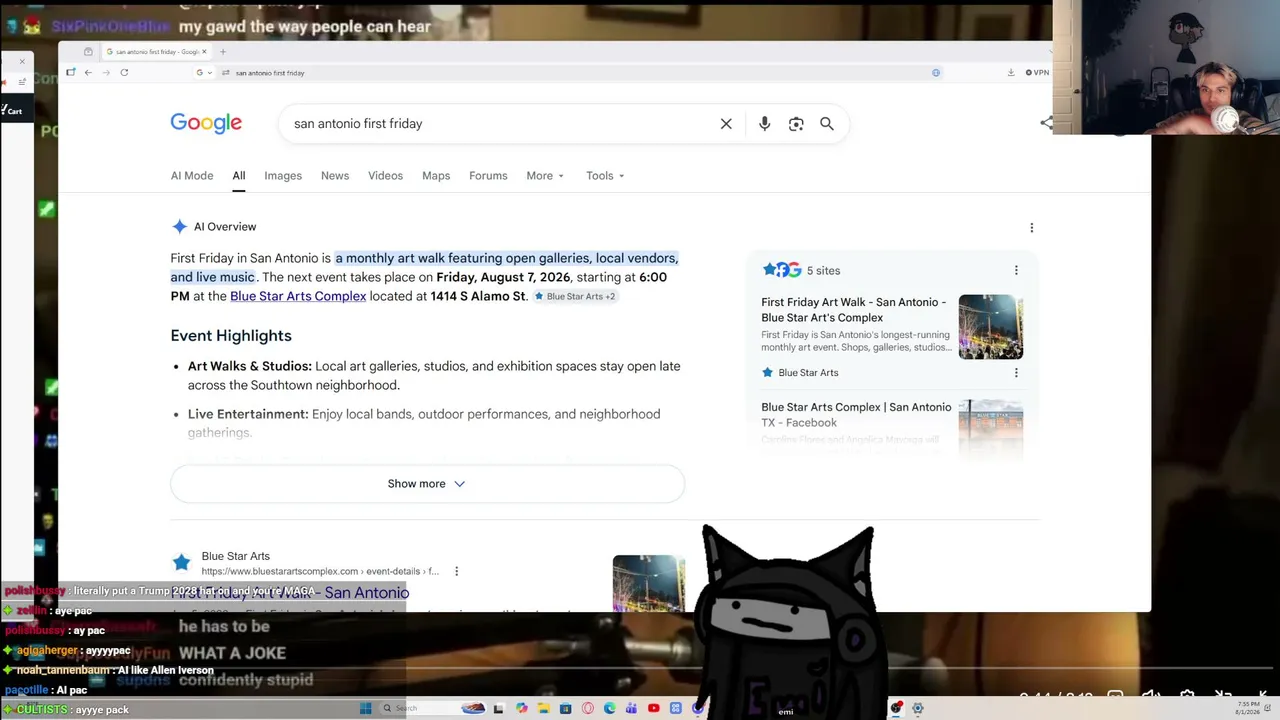Switch to News tab
Image resolution: width=1280 pixels, height=720 pixels.
coord(335,176)
